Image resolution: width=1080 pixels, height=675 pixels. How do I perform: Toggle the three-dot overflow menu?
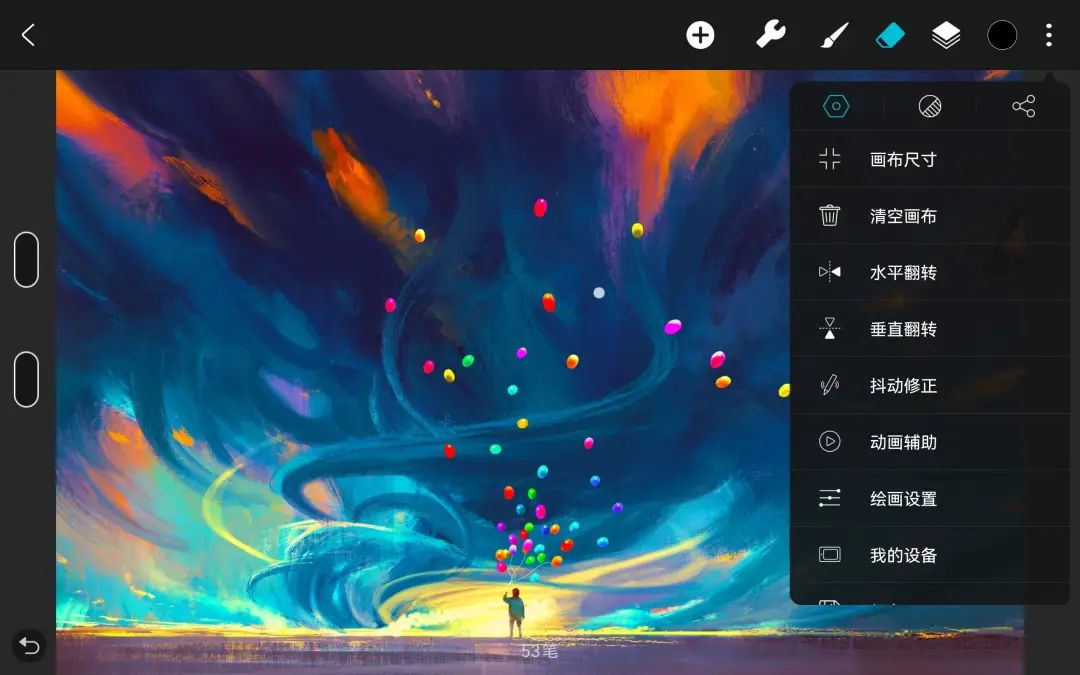(1048, 35)
